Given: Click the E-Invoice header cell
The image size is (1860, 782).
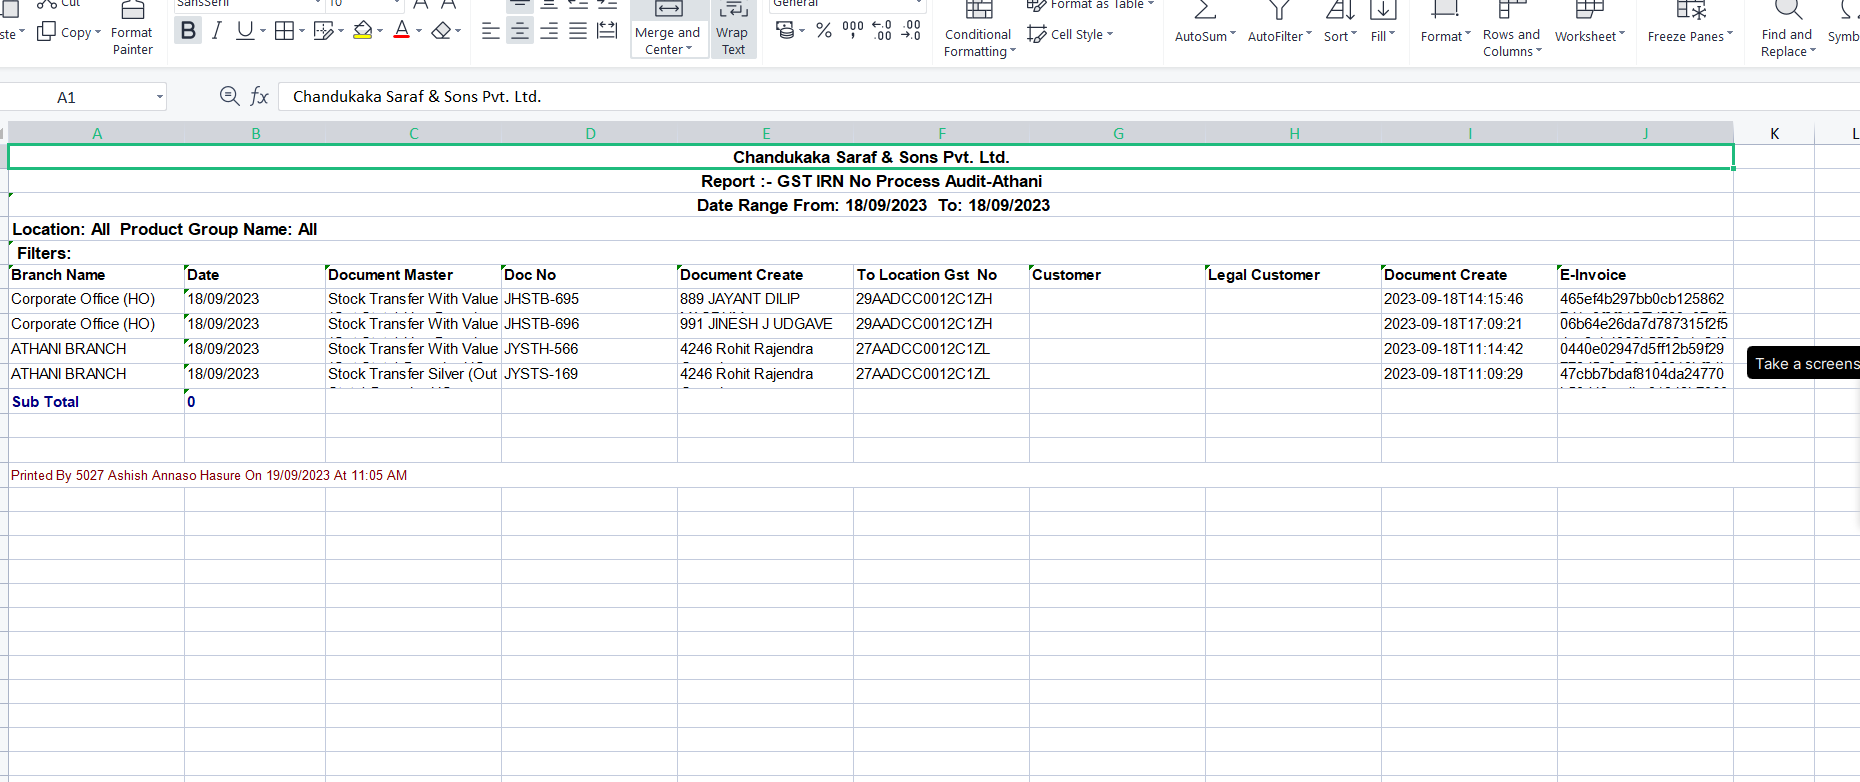Looking at the screenshot, I should click(1645, 275).
